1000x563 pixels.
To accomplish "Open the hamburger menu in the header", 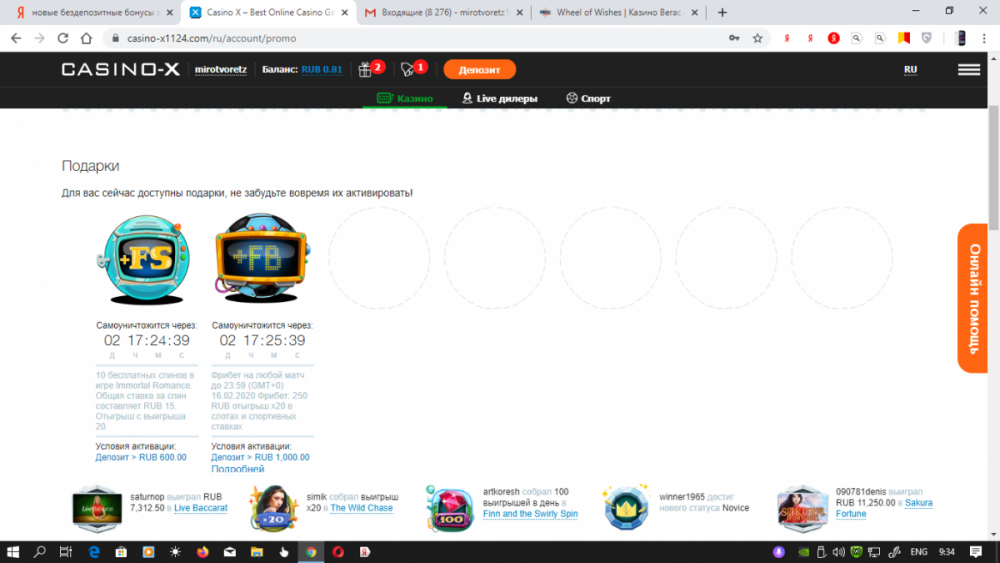I will pos(968,70).
